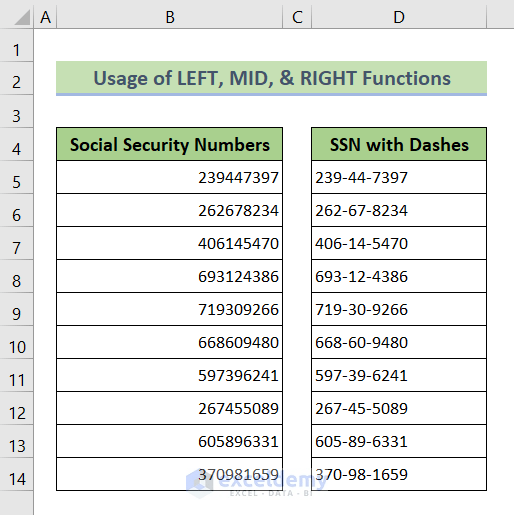
Task: Select column A header
Action: pos(45,17)
